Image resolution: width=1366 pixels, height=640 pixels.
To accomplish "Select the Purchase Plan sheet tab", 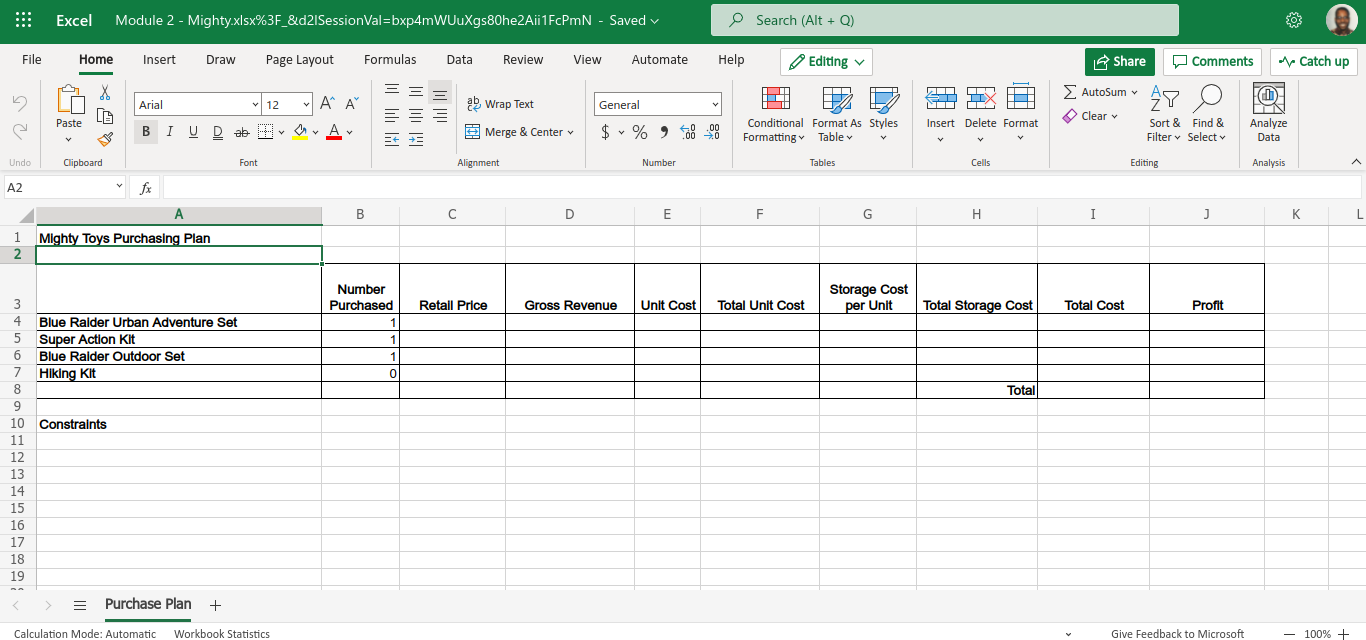I will coord(147,604).
